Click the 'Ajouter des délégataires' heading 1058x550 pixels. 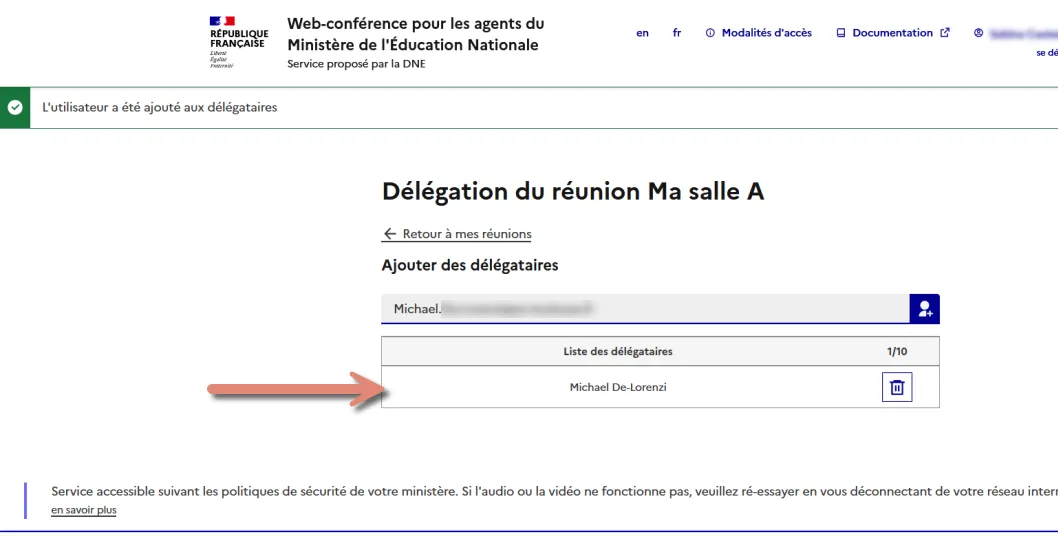[x=470, y=265]
